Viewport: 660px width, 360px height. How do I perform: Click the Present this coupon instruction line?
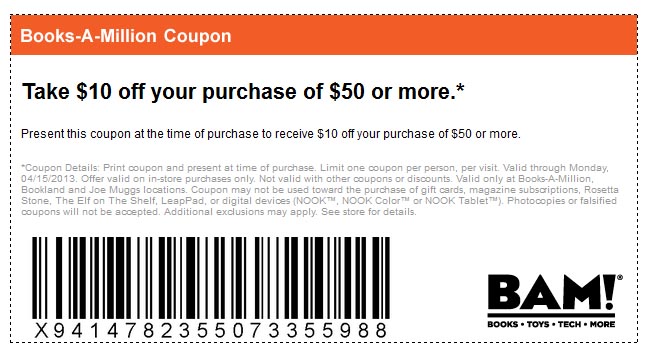271,134
